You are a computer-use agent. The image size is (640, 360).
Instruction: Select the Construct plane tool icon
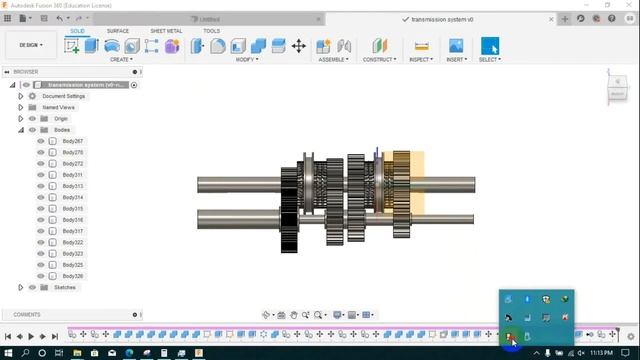380,46
